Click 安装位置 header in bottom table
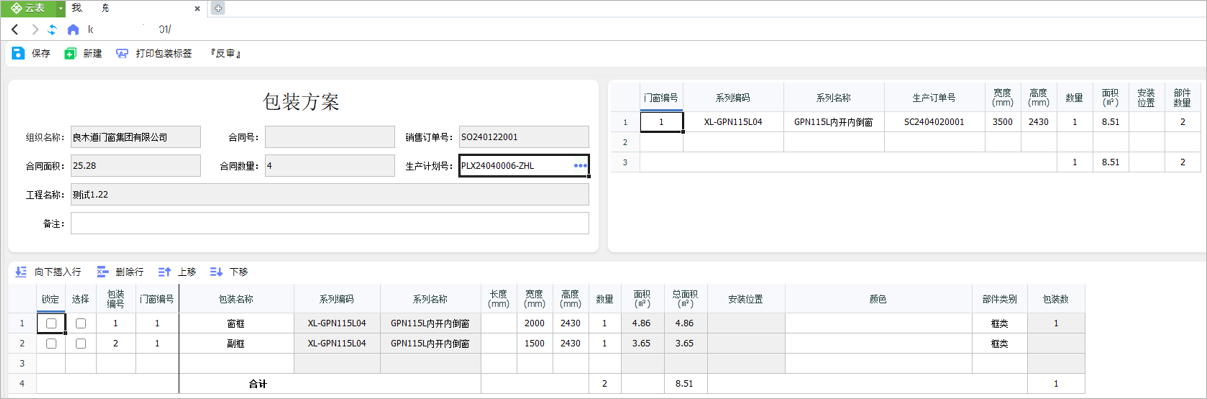This screenshot has height=399, width=1207. click(746, 298)
